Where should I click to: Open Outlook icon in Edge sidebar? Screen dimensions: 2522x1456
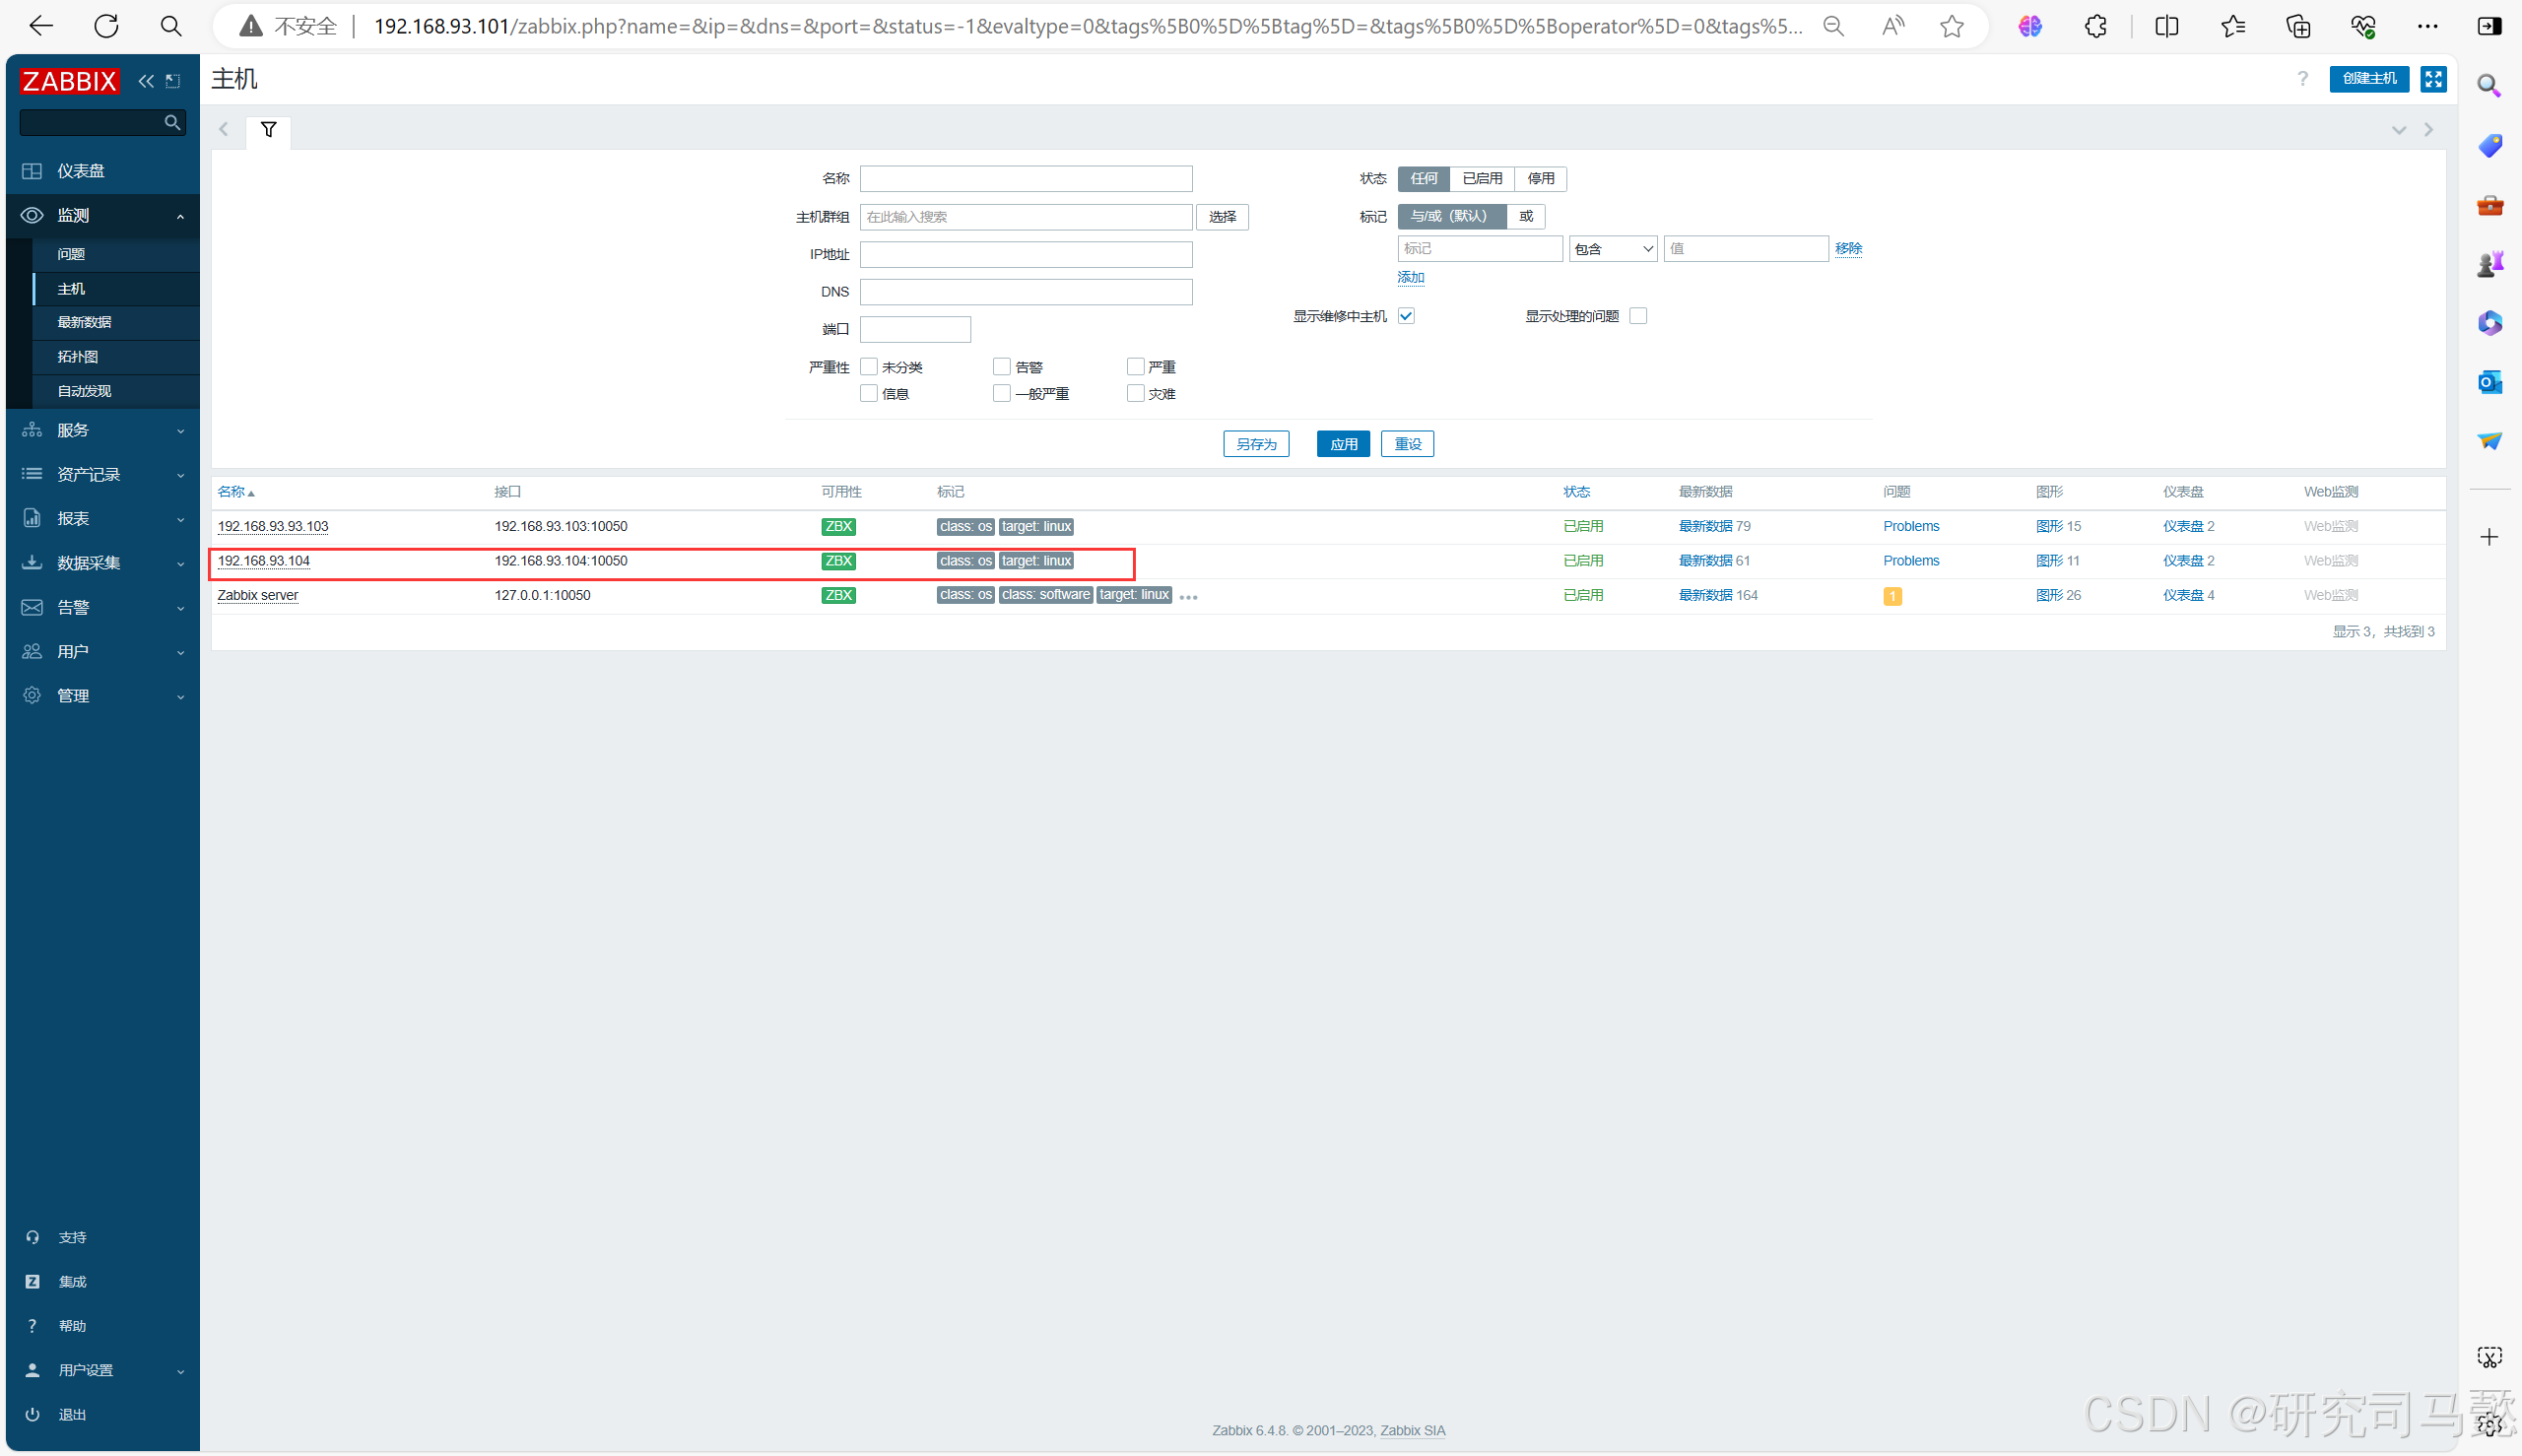pyautogui.click(x=2489, y=382)
